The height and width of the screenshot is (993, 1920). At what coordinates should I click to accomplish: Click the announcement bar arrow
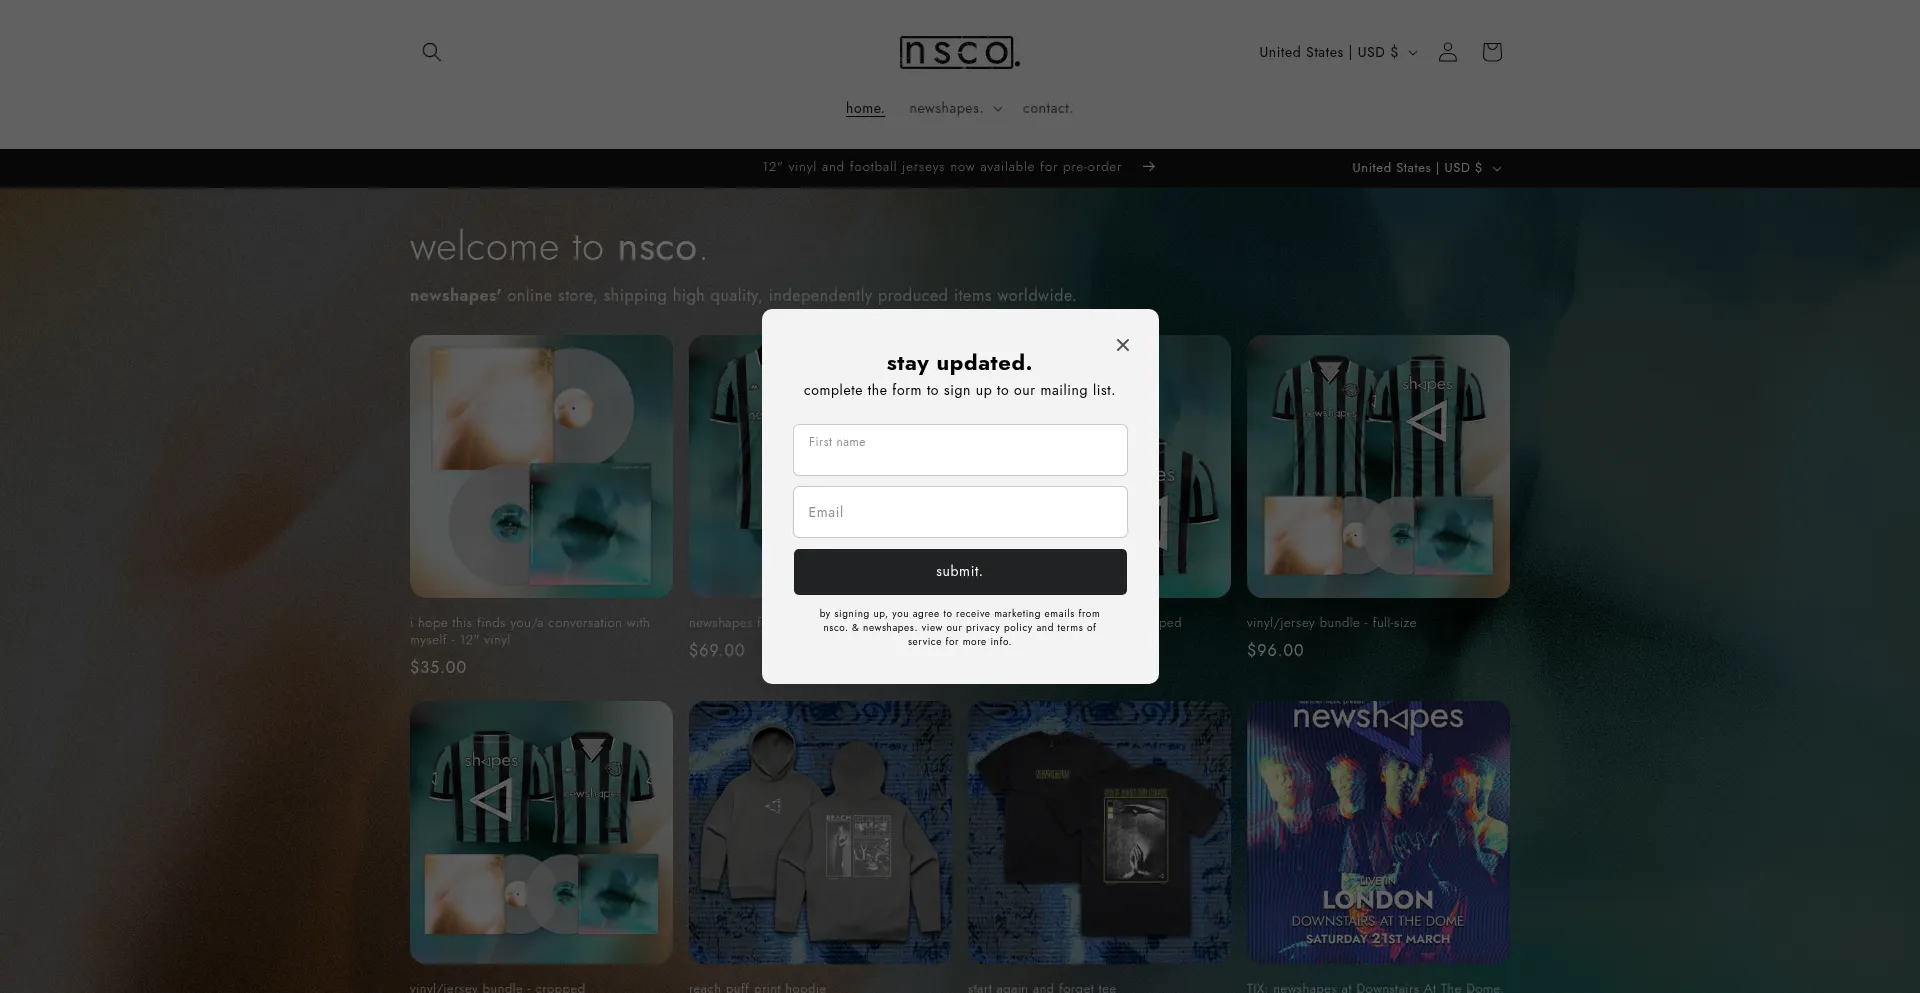click(1149, 167)
